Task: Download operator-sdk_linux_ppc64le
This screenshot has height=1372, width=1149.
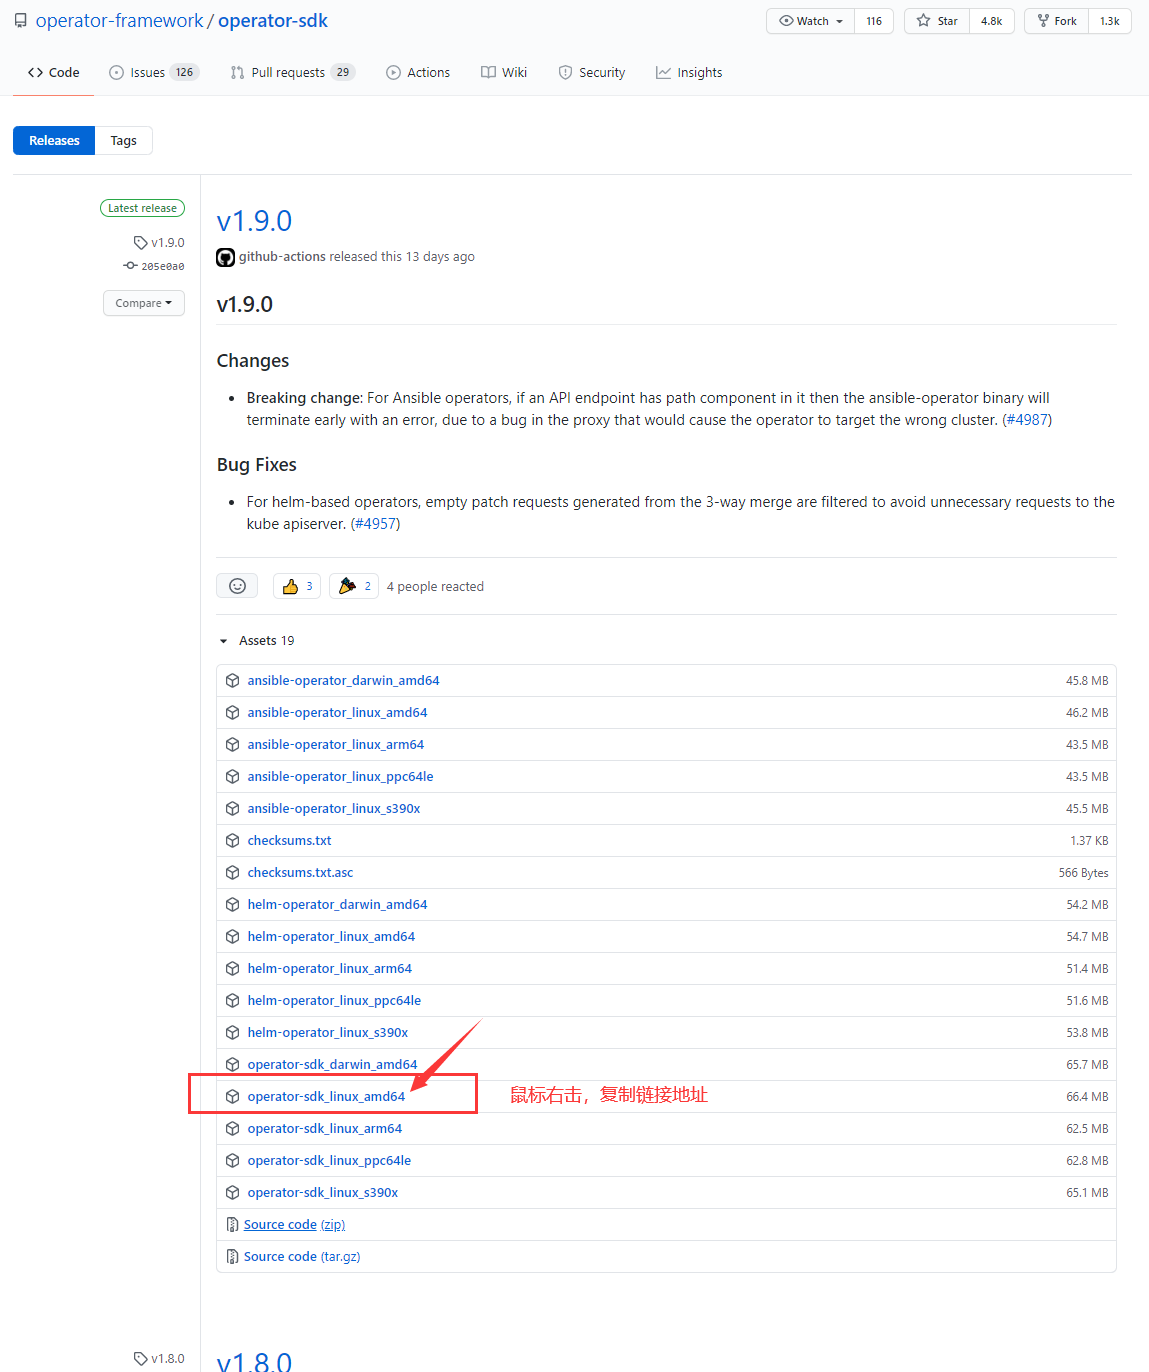Action: (329, 1160)
